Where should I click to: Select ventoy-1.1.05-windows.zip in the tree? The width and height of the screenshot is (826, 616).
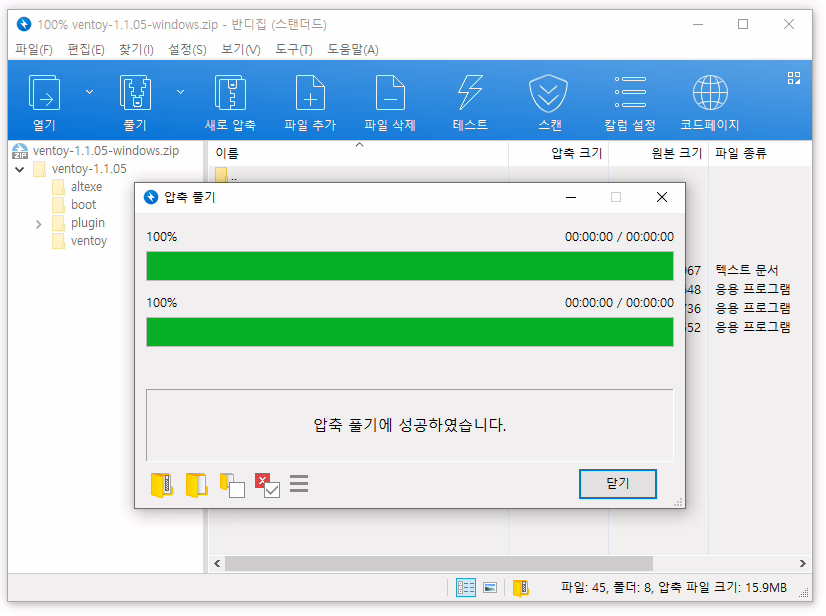pos(106,151)
